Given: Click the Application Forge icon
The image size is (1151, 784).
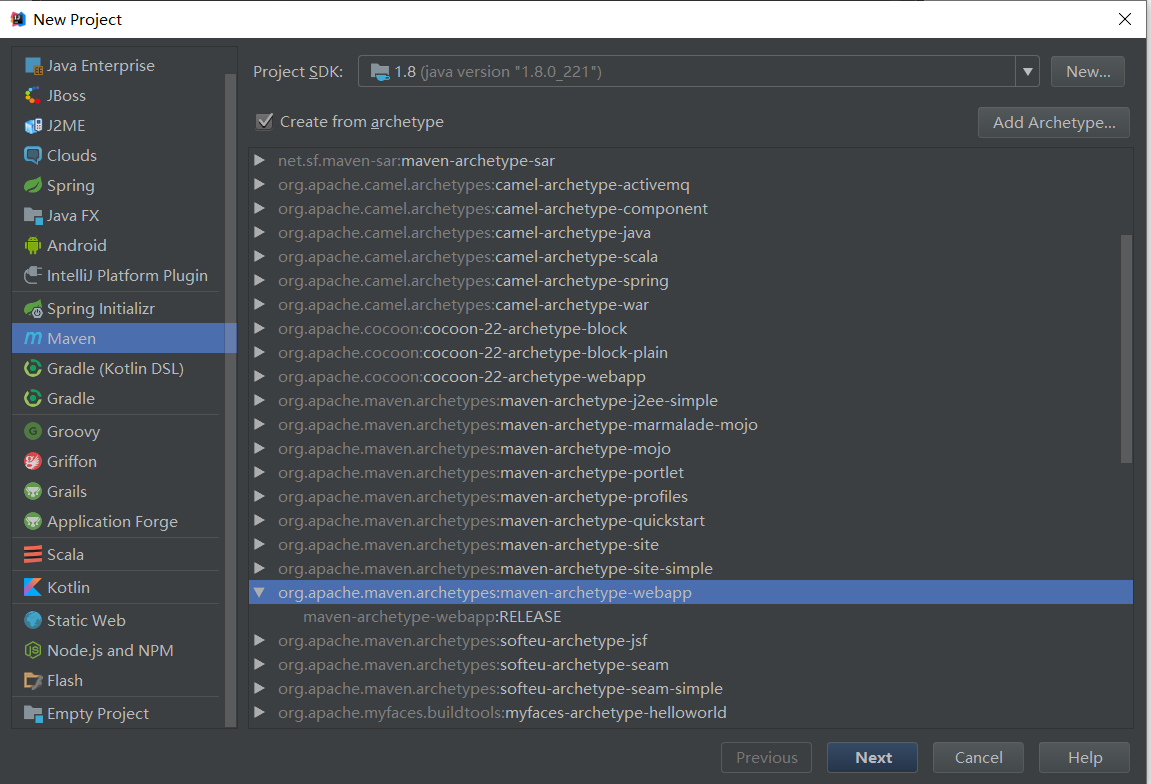Looking at the screenshot, I should coord(33,522).
